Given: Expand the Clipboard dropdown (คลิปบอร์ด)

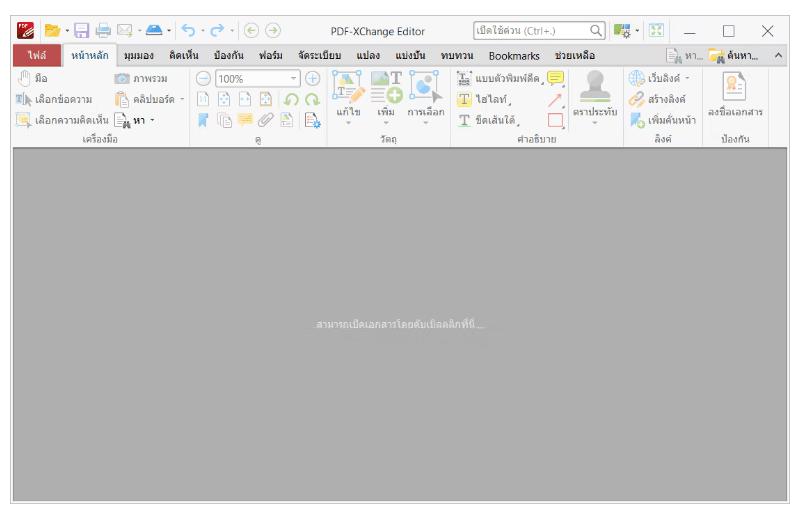Looking at the screenshot, I should point(181,99).
